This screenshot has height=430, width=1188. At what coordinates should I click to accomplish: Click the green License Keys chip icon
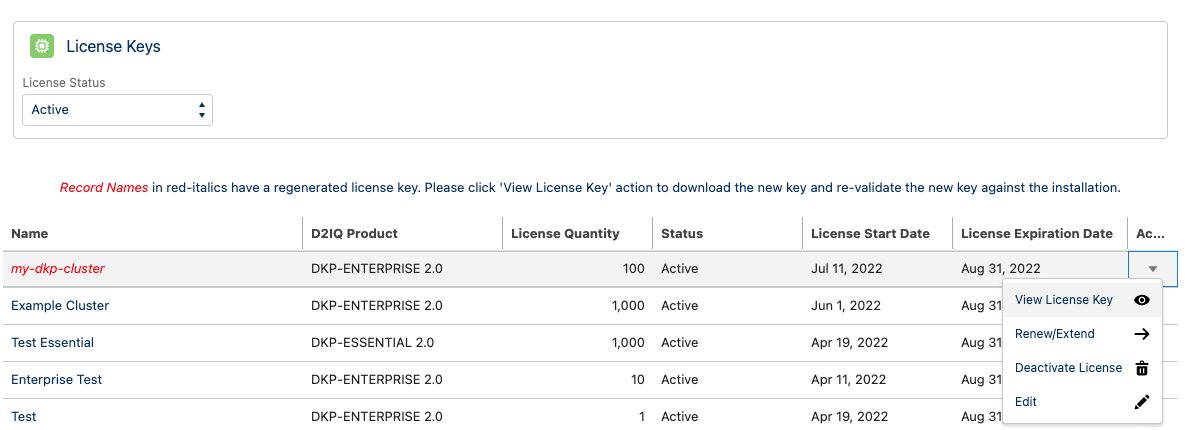(x=42, y=46)
